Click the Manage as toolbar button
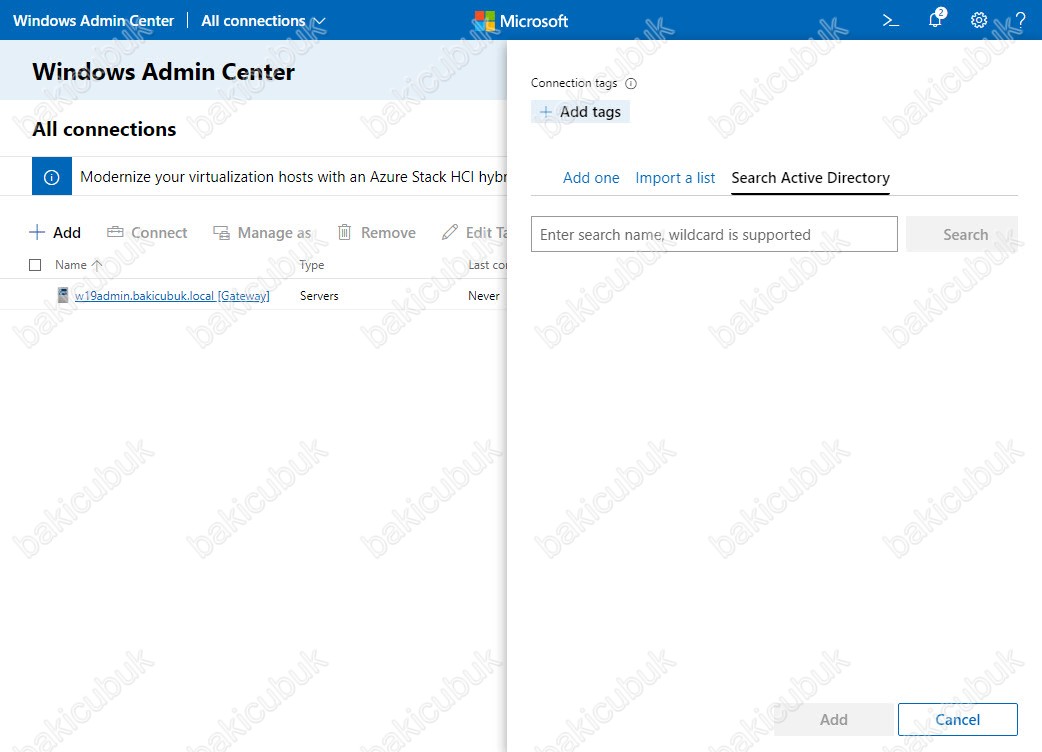Image resolution: width=1042 pixels, height=752 pixels. coord(262,233)
